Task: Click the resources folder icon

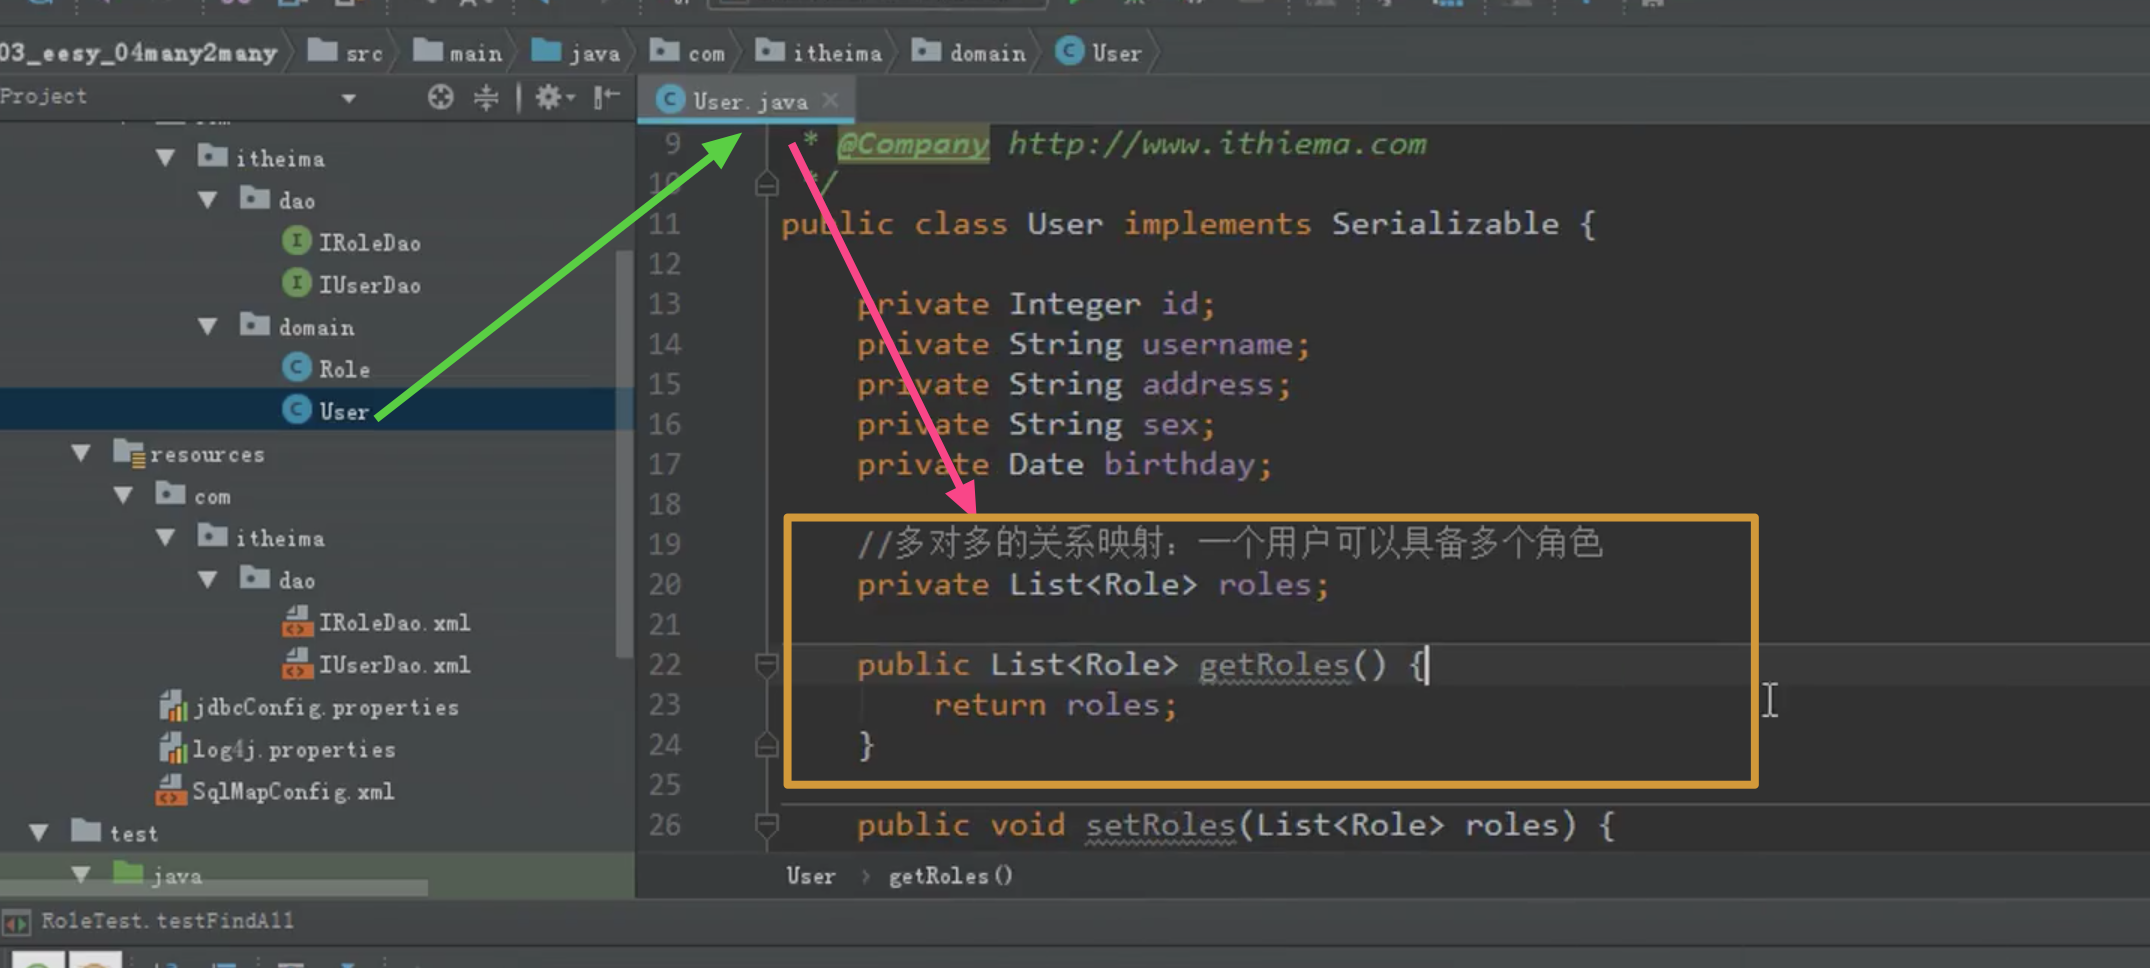Action: pyautogui.click(x=129, y=453)
